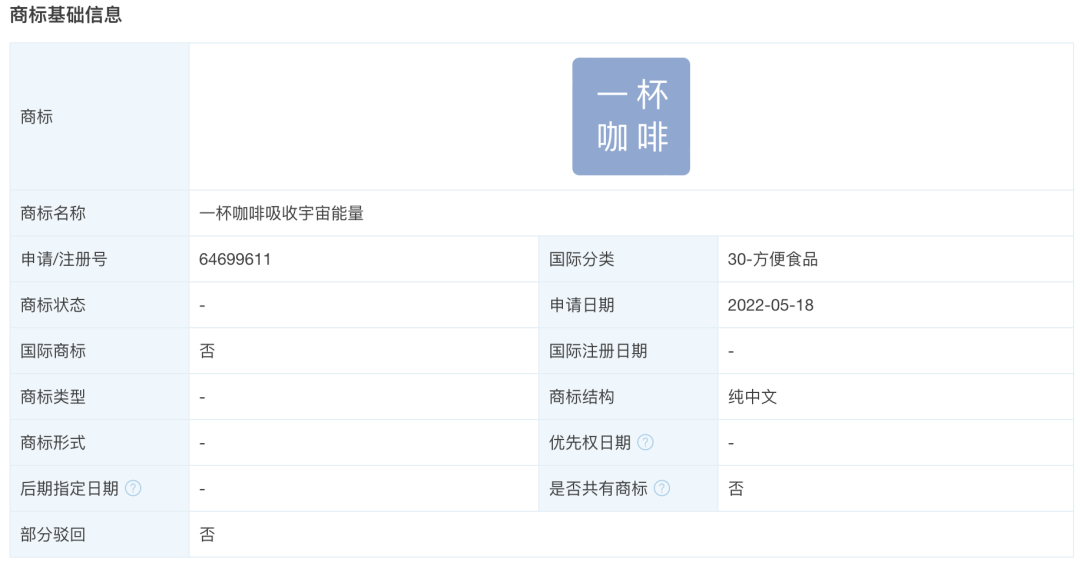Viewport: 1080px width, 566px height.
Task: Click the 商标类型 label cell
Action: 53,397
